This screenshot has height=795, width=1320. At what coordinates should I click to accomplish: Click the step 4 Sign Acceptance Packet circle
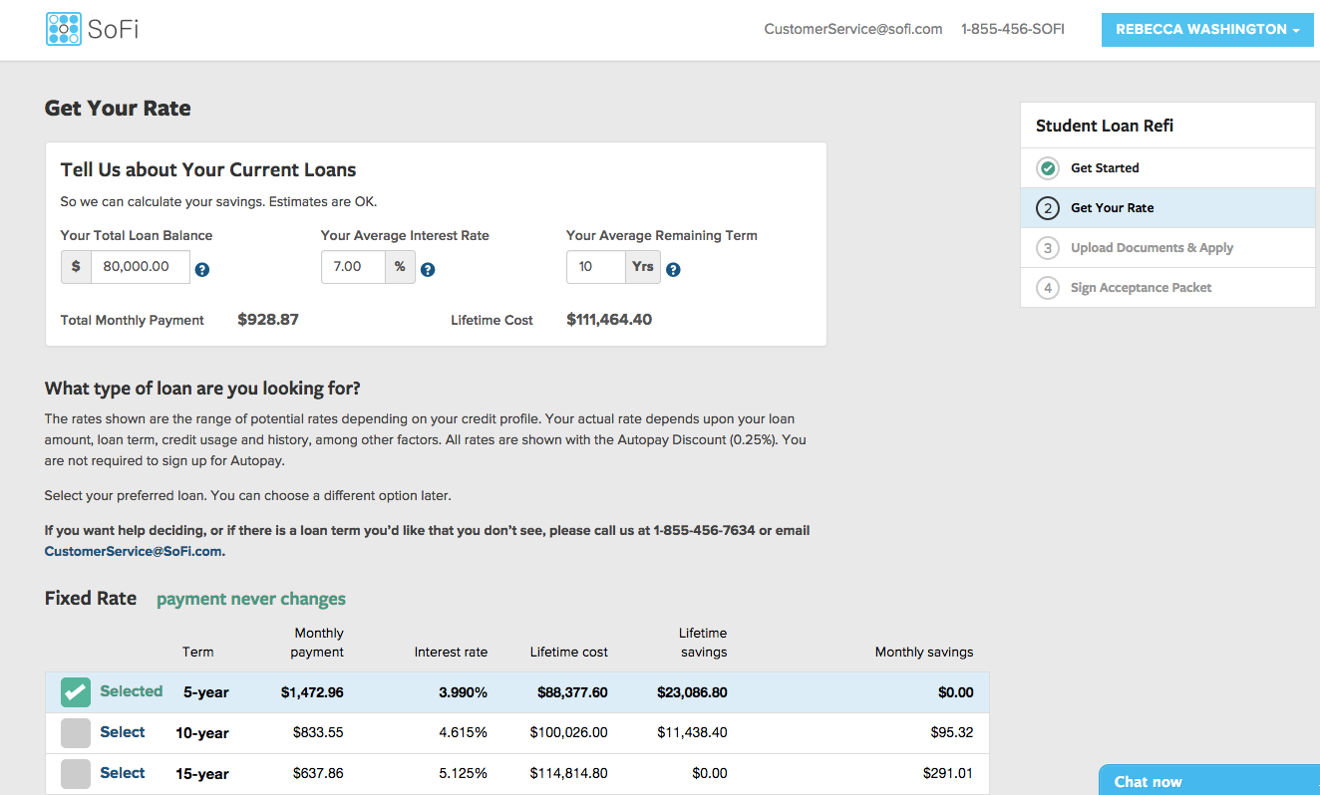point(1048,287)
